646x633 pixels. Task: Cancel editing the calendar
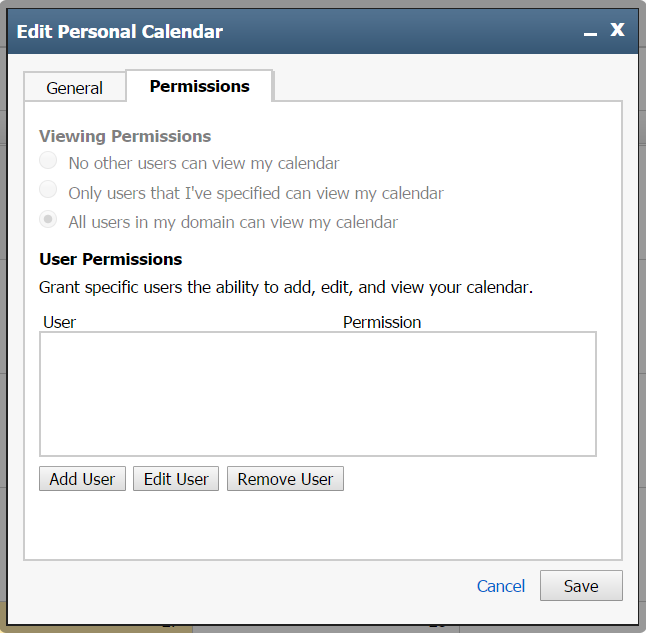tap(501, 586)
